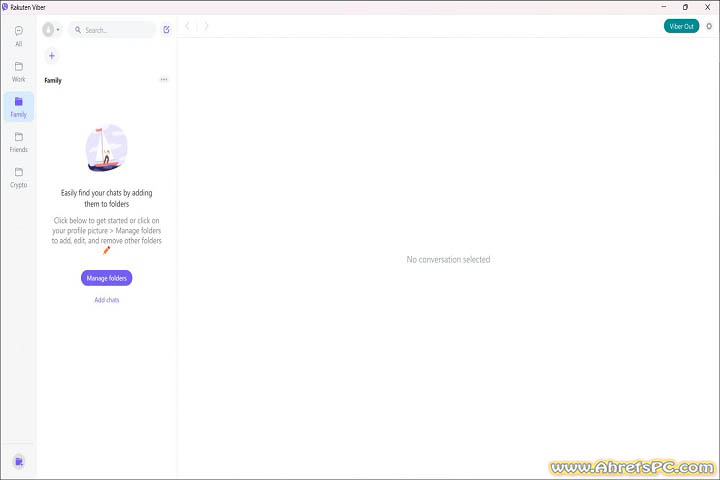Click the Family heading text
The height and width of the screenshot is (480, 720).
click(53, 80)
